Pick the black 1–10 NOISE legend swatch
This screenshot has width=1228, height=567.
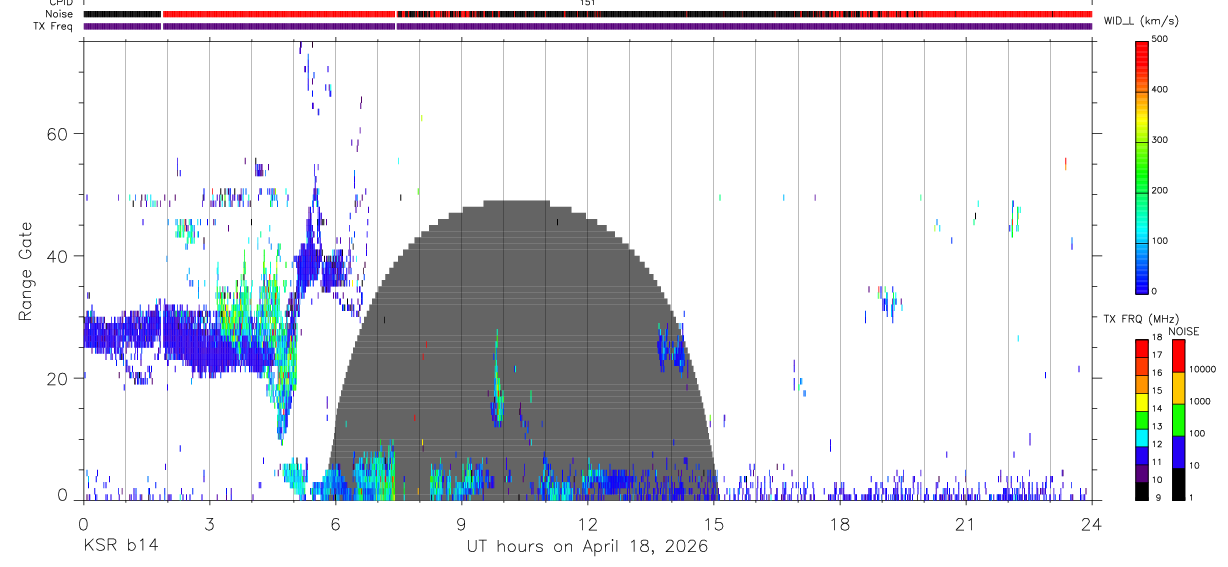[x=1179, y=483]
